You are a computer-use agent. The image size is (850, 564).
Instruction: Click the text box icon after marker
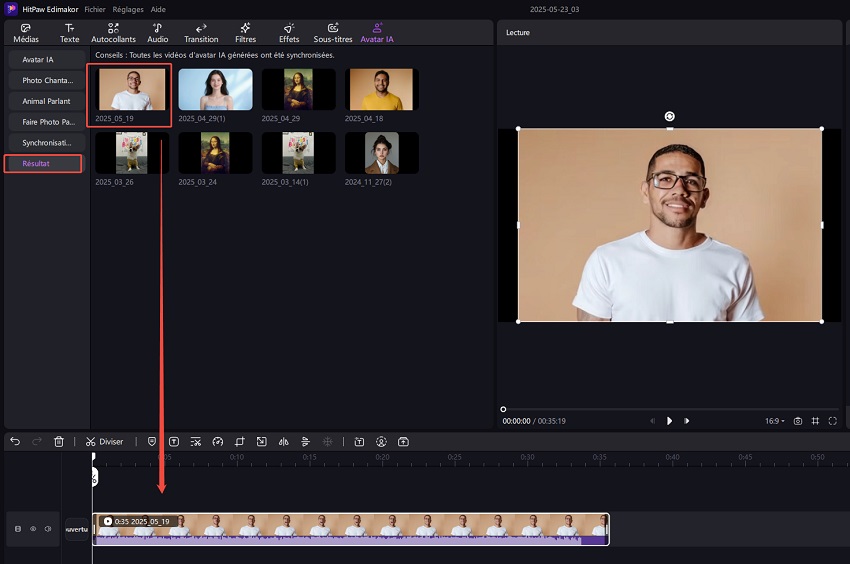click(x=174, y=442)
